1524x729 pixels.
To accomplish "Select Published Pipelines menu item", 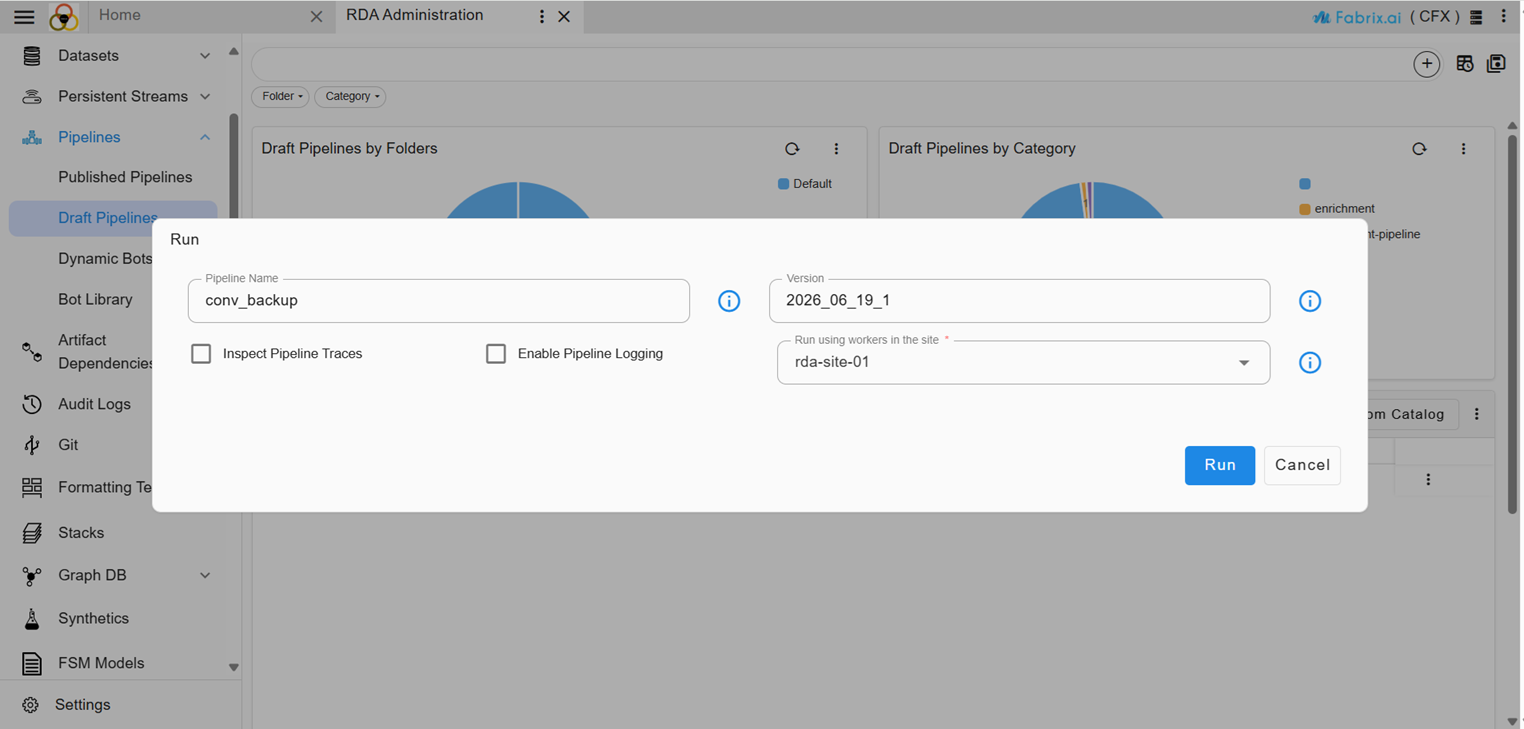I will pos(125,177).
